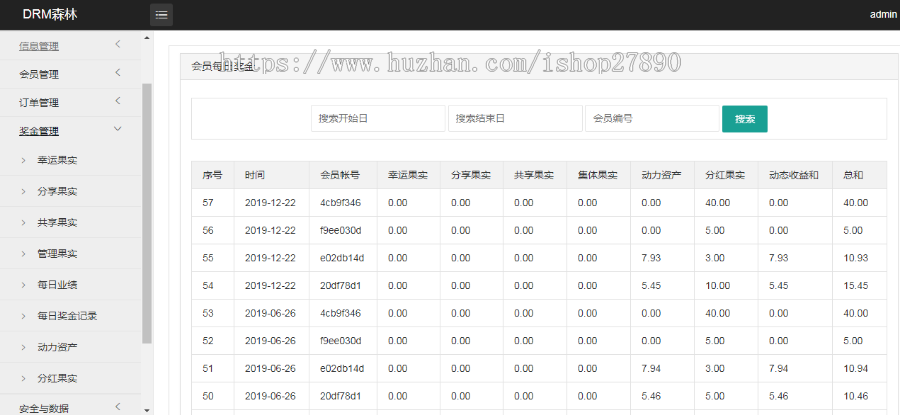The image size is (900, 415).
Task: Click the 动态收益和 column header
Action: pyautogui.click(x=794, y=175)
